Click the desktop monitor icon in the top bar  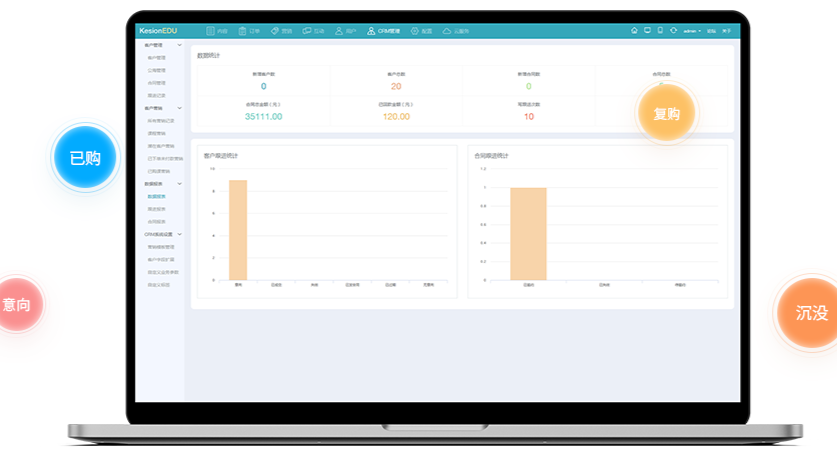647,31
